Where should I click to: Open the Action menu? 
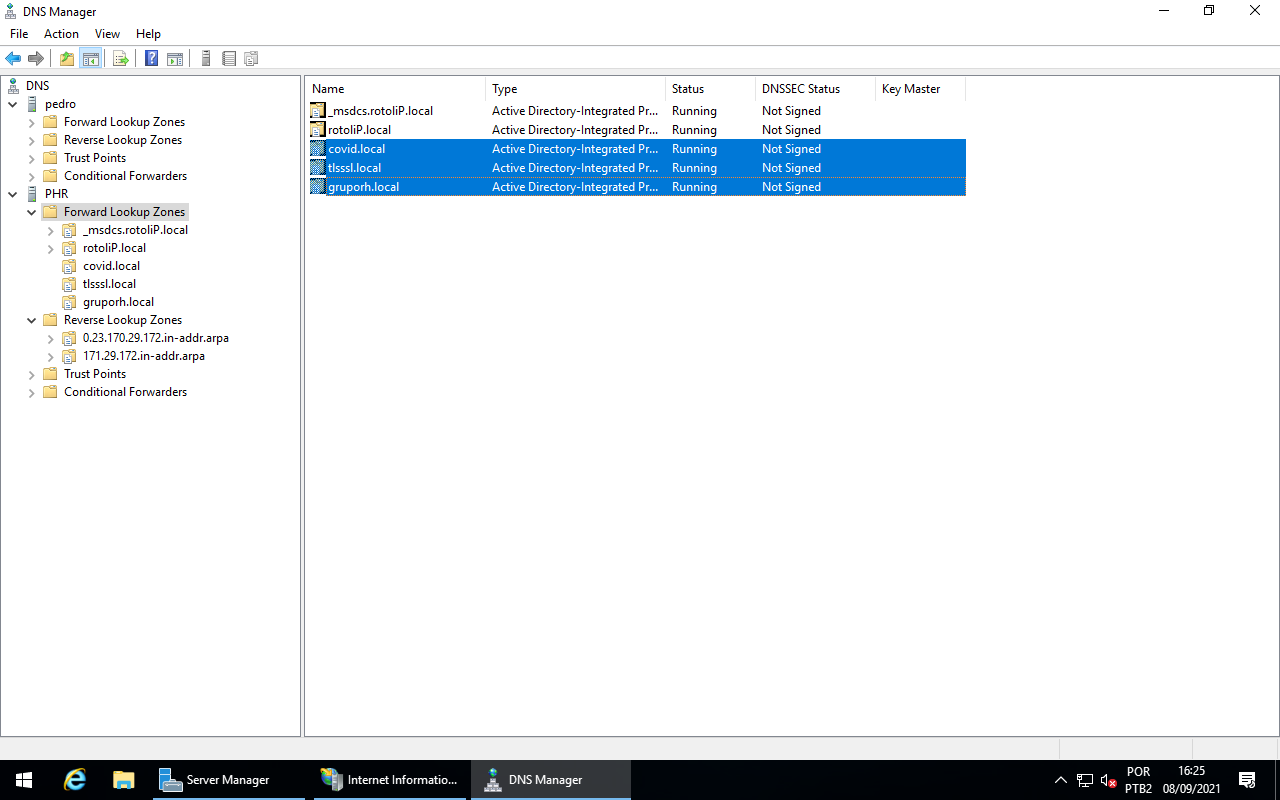coord(61,34)
